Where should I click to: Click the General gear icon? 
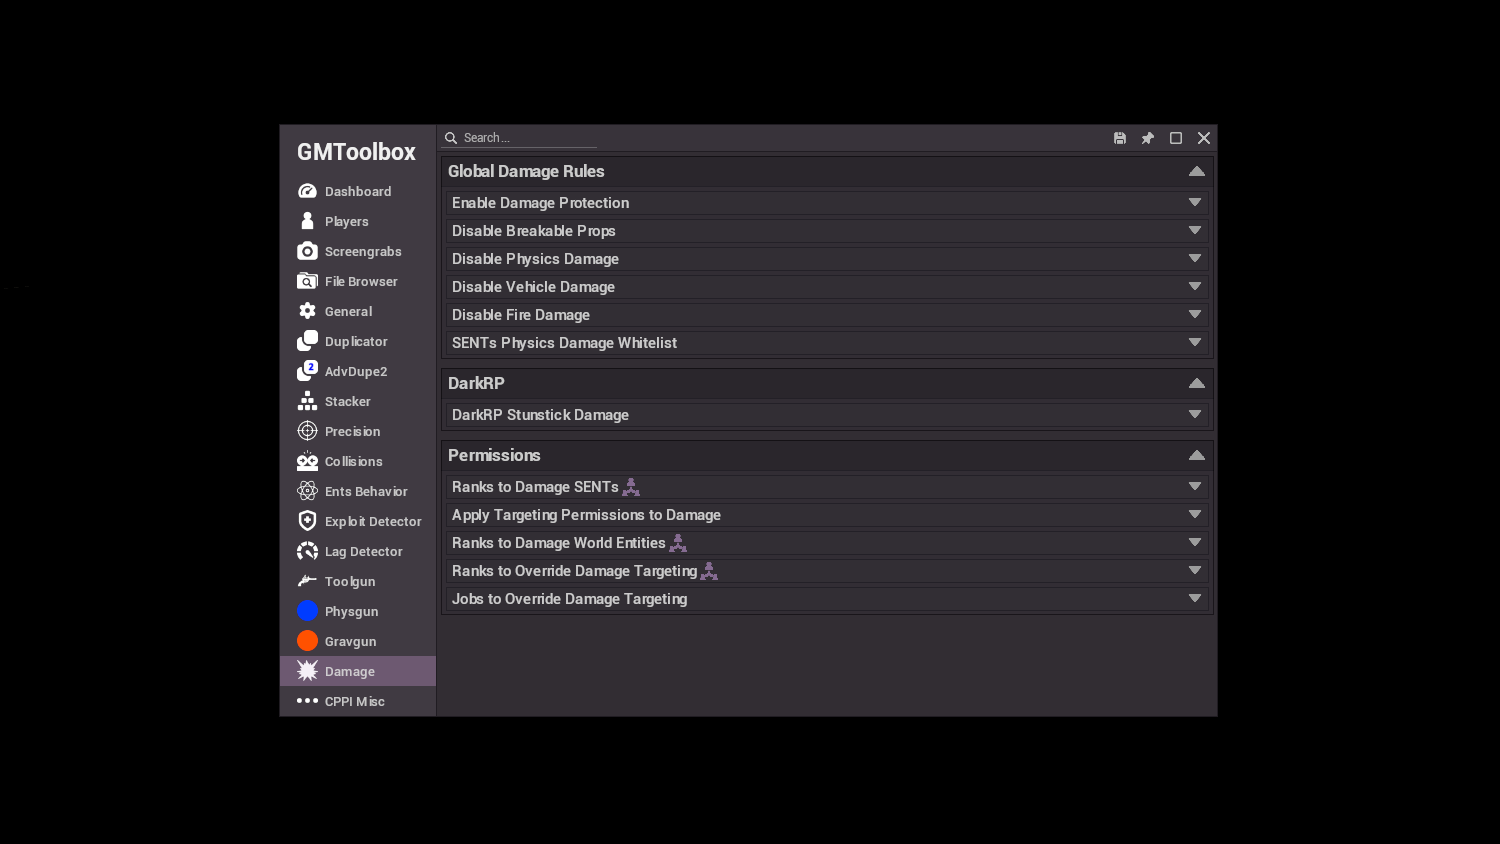[307, 311]
